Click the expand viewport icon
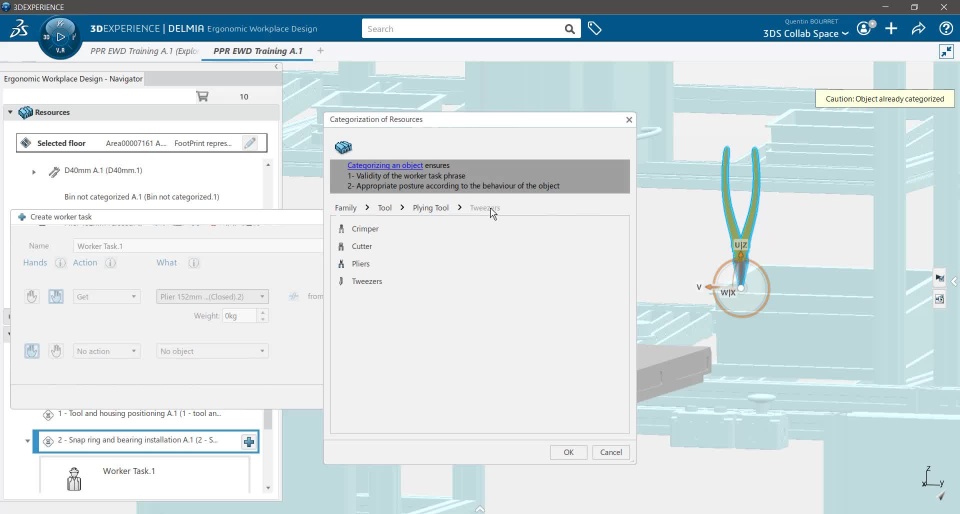 click(946, 51)
